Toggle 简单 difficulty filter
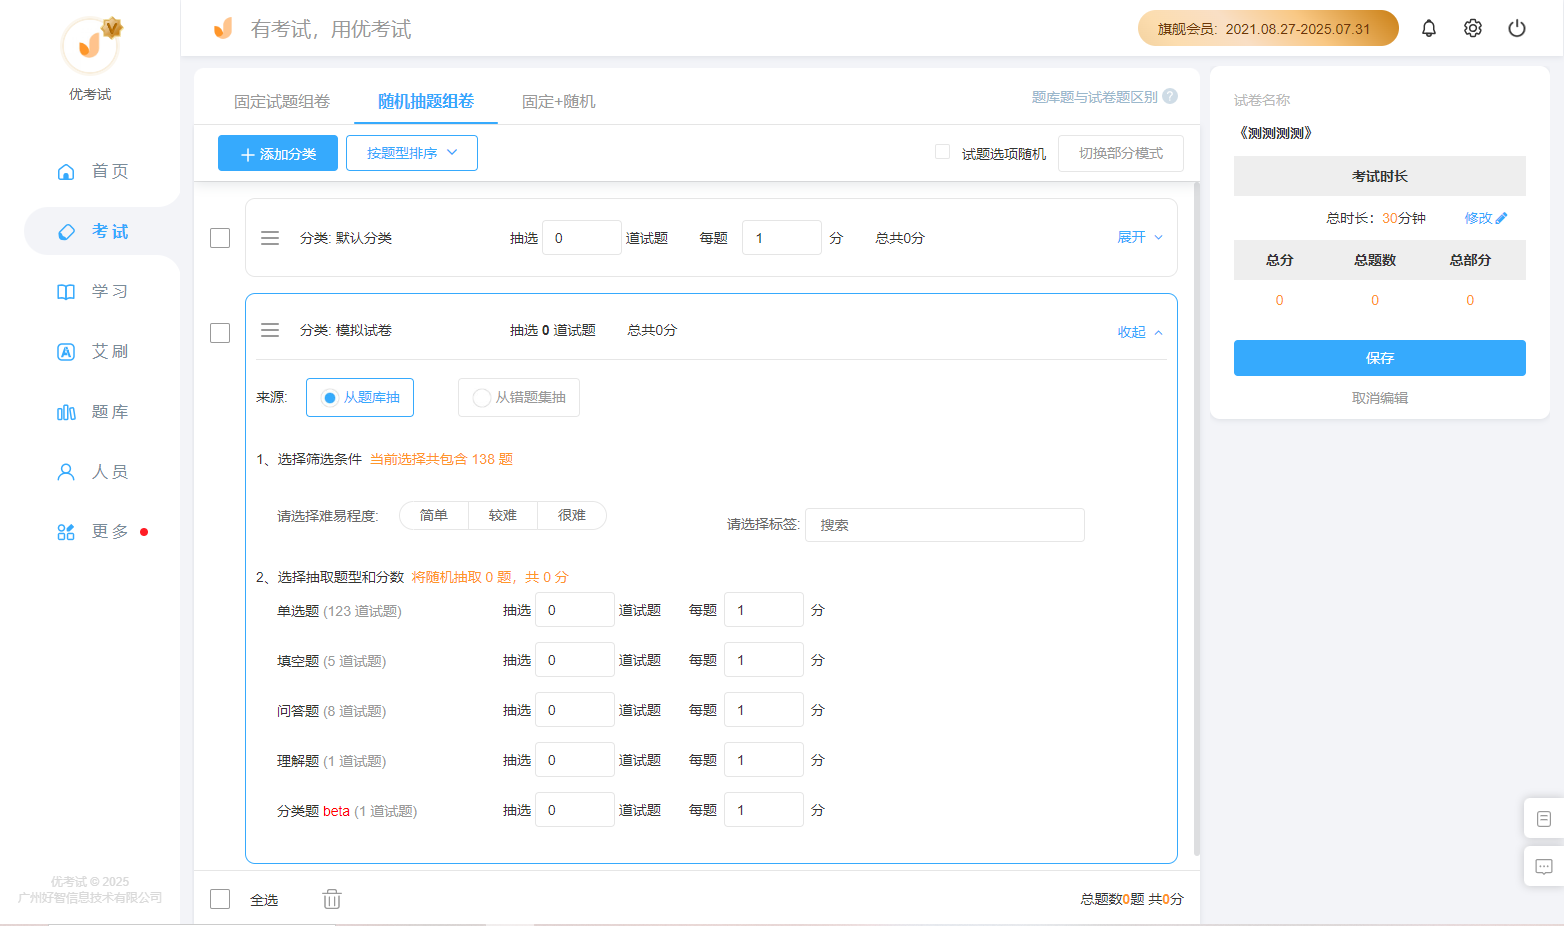The height and width of the screenshot is (926, 1564). [434, 515]
